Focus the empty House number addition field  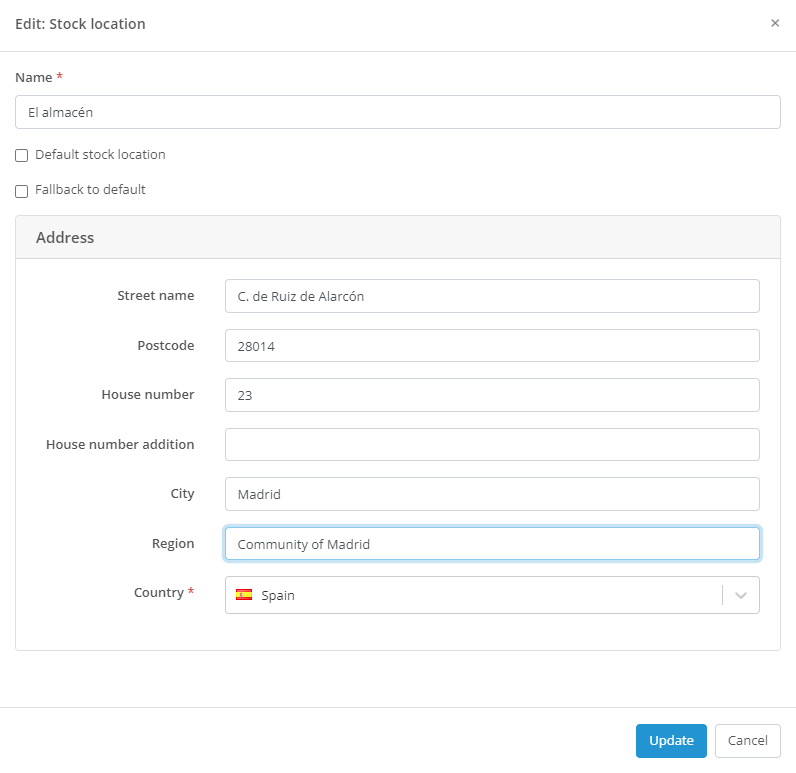pos(491,445)
